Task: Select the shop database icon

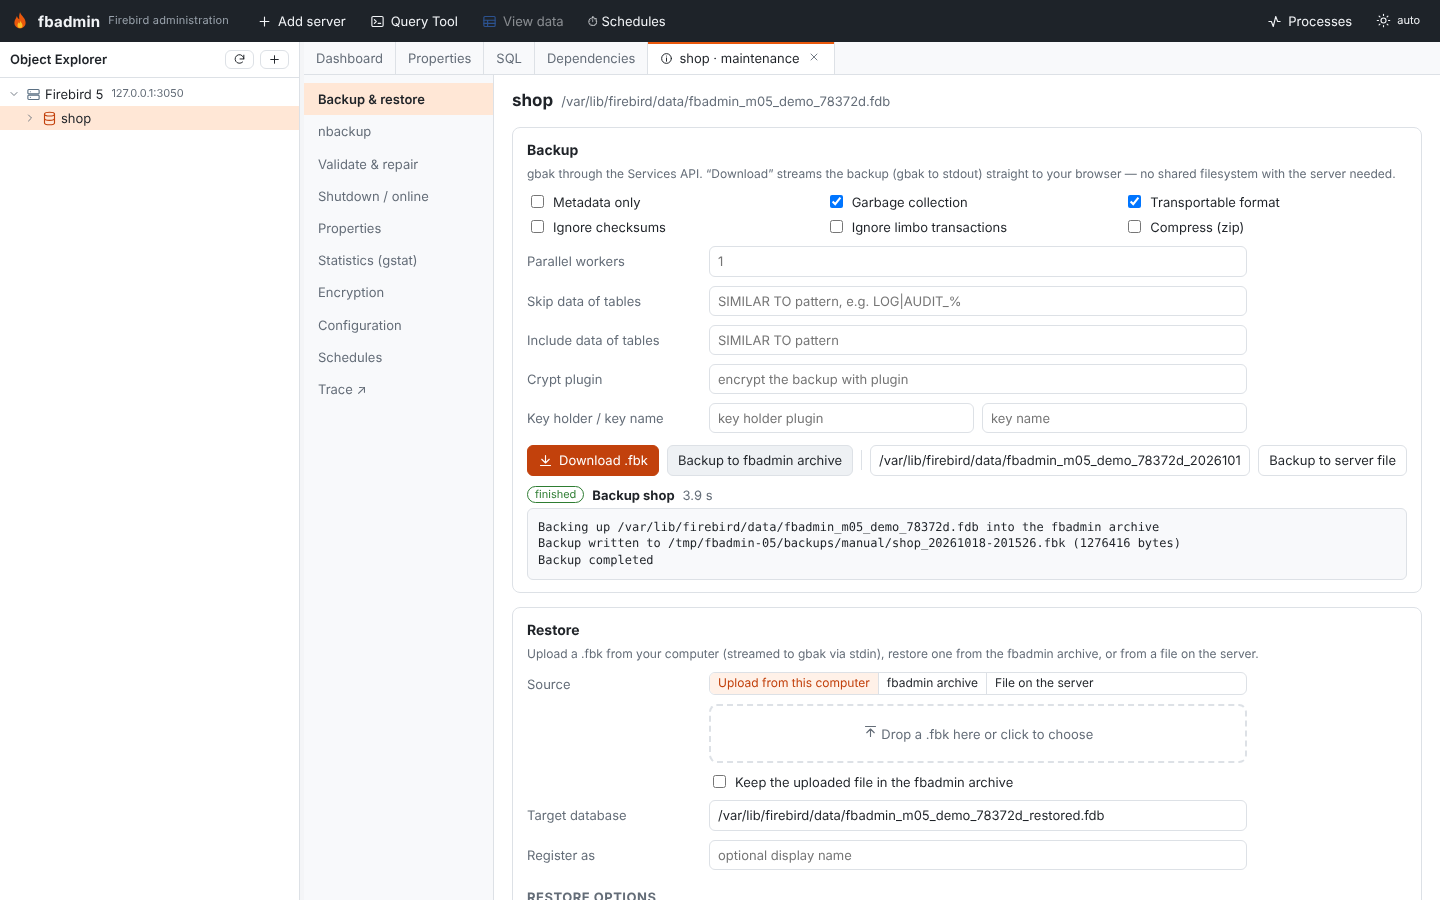Action: click(49, 118)
